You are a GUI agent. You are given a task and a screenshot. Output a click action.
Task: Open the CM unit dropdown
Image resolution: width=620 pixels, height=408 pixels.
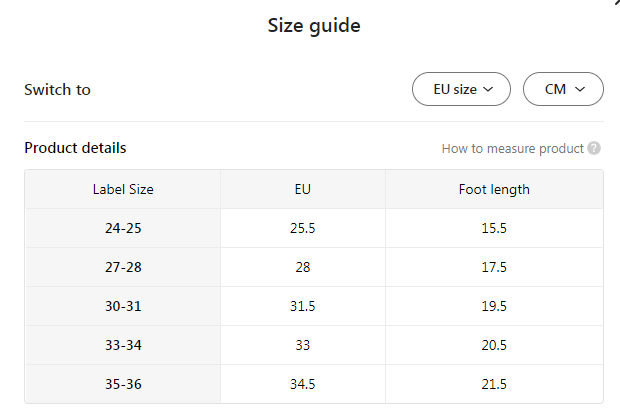point(563,89)
